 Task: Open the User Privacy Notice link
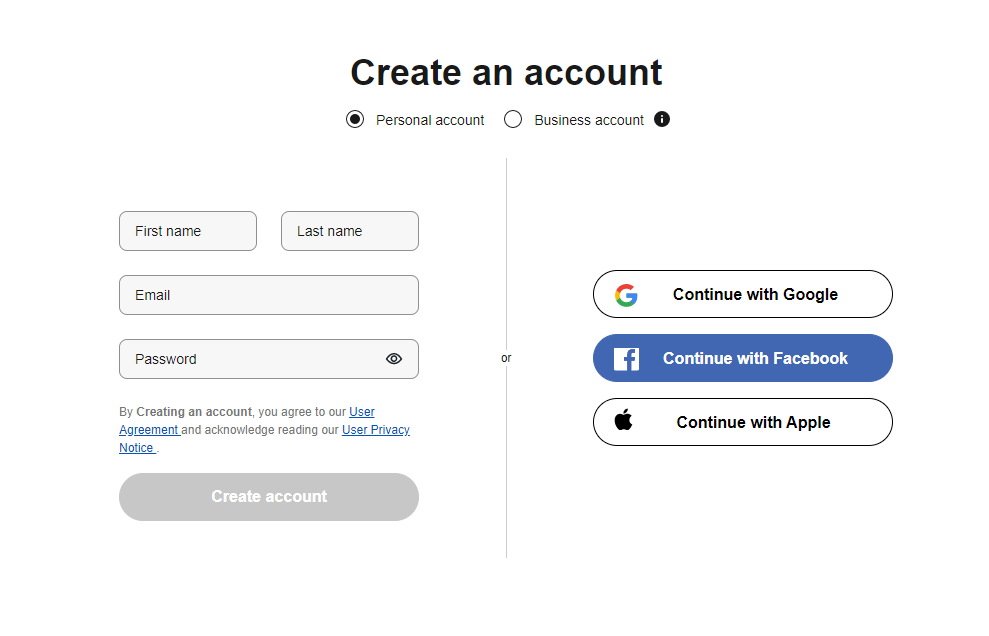(375, 430)
